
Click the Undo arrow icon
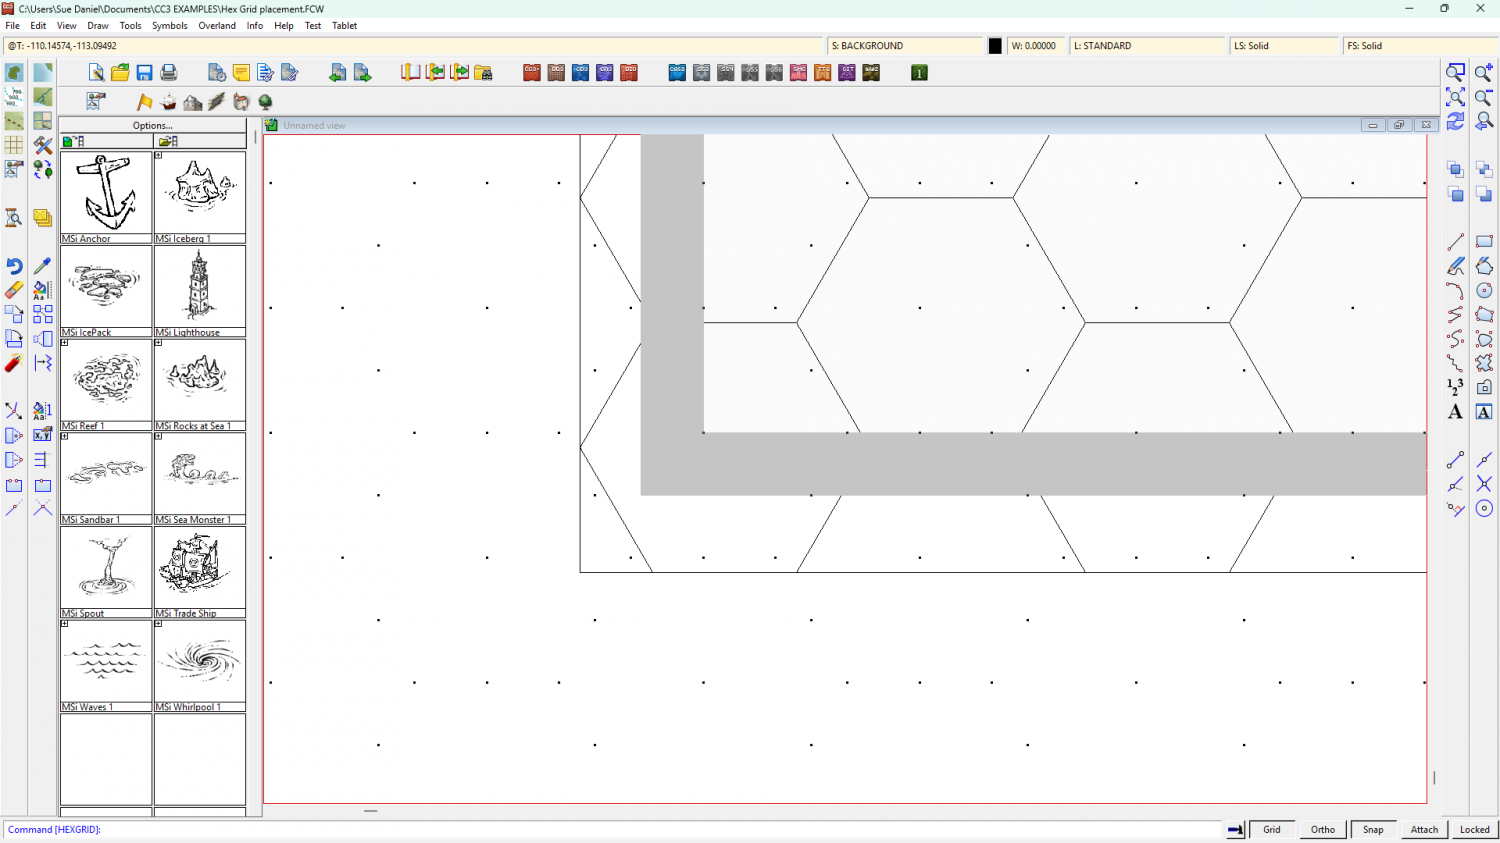click(x=14, y=266)
